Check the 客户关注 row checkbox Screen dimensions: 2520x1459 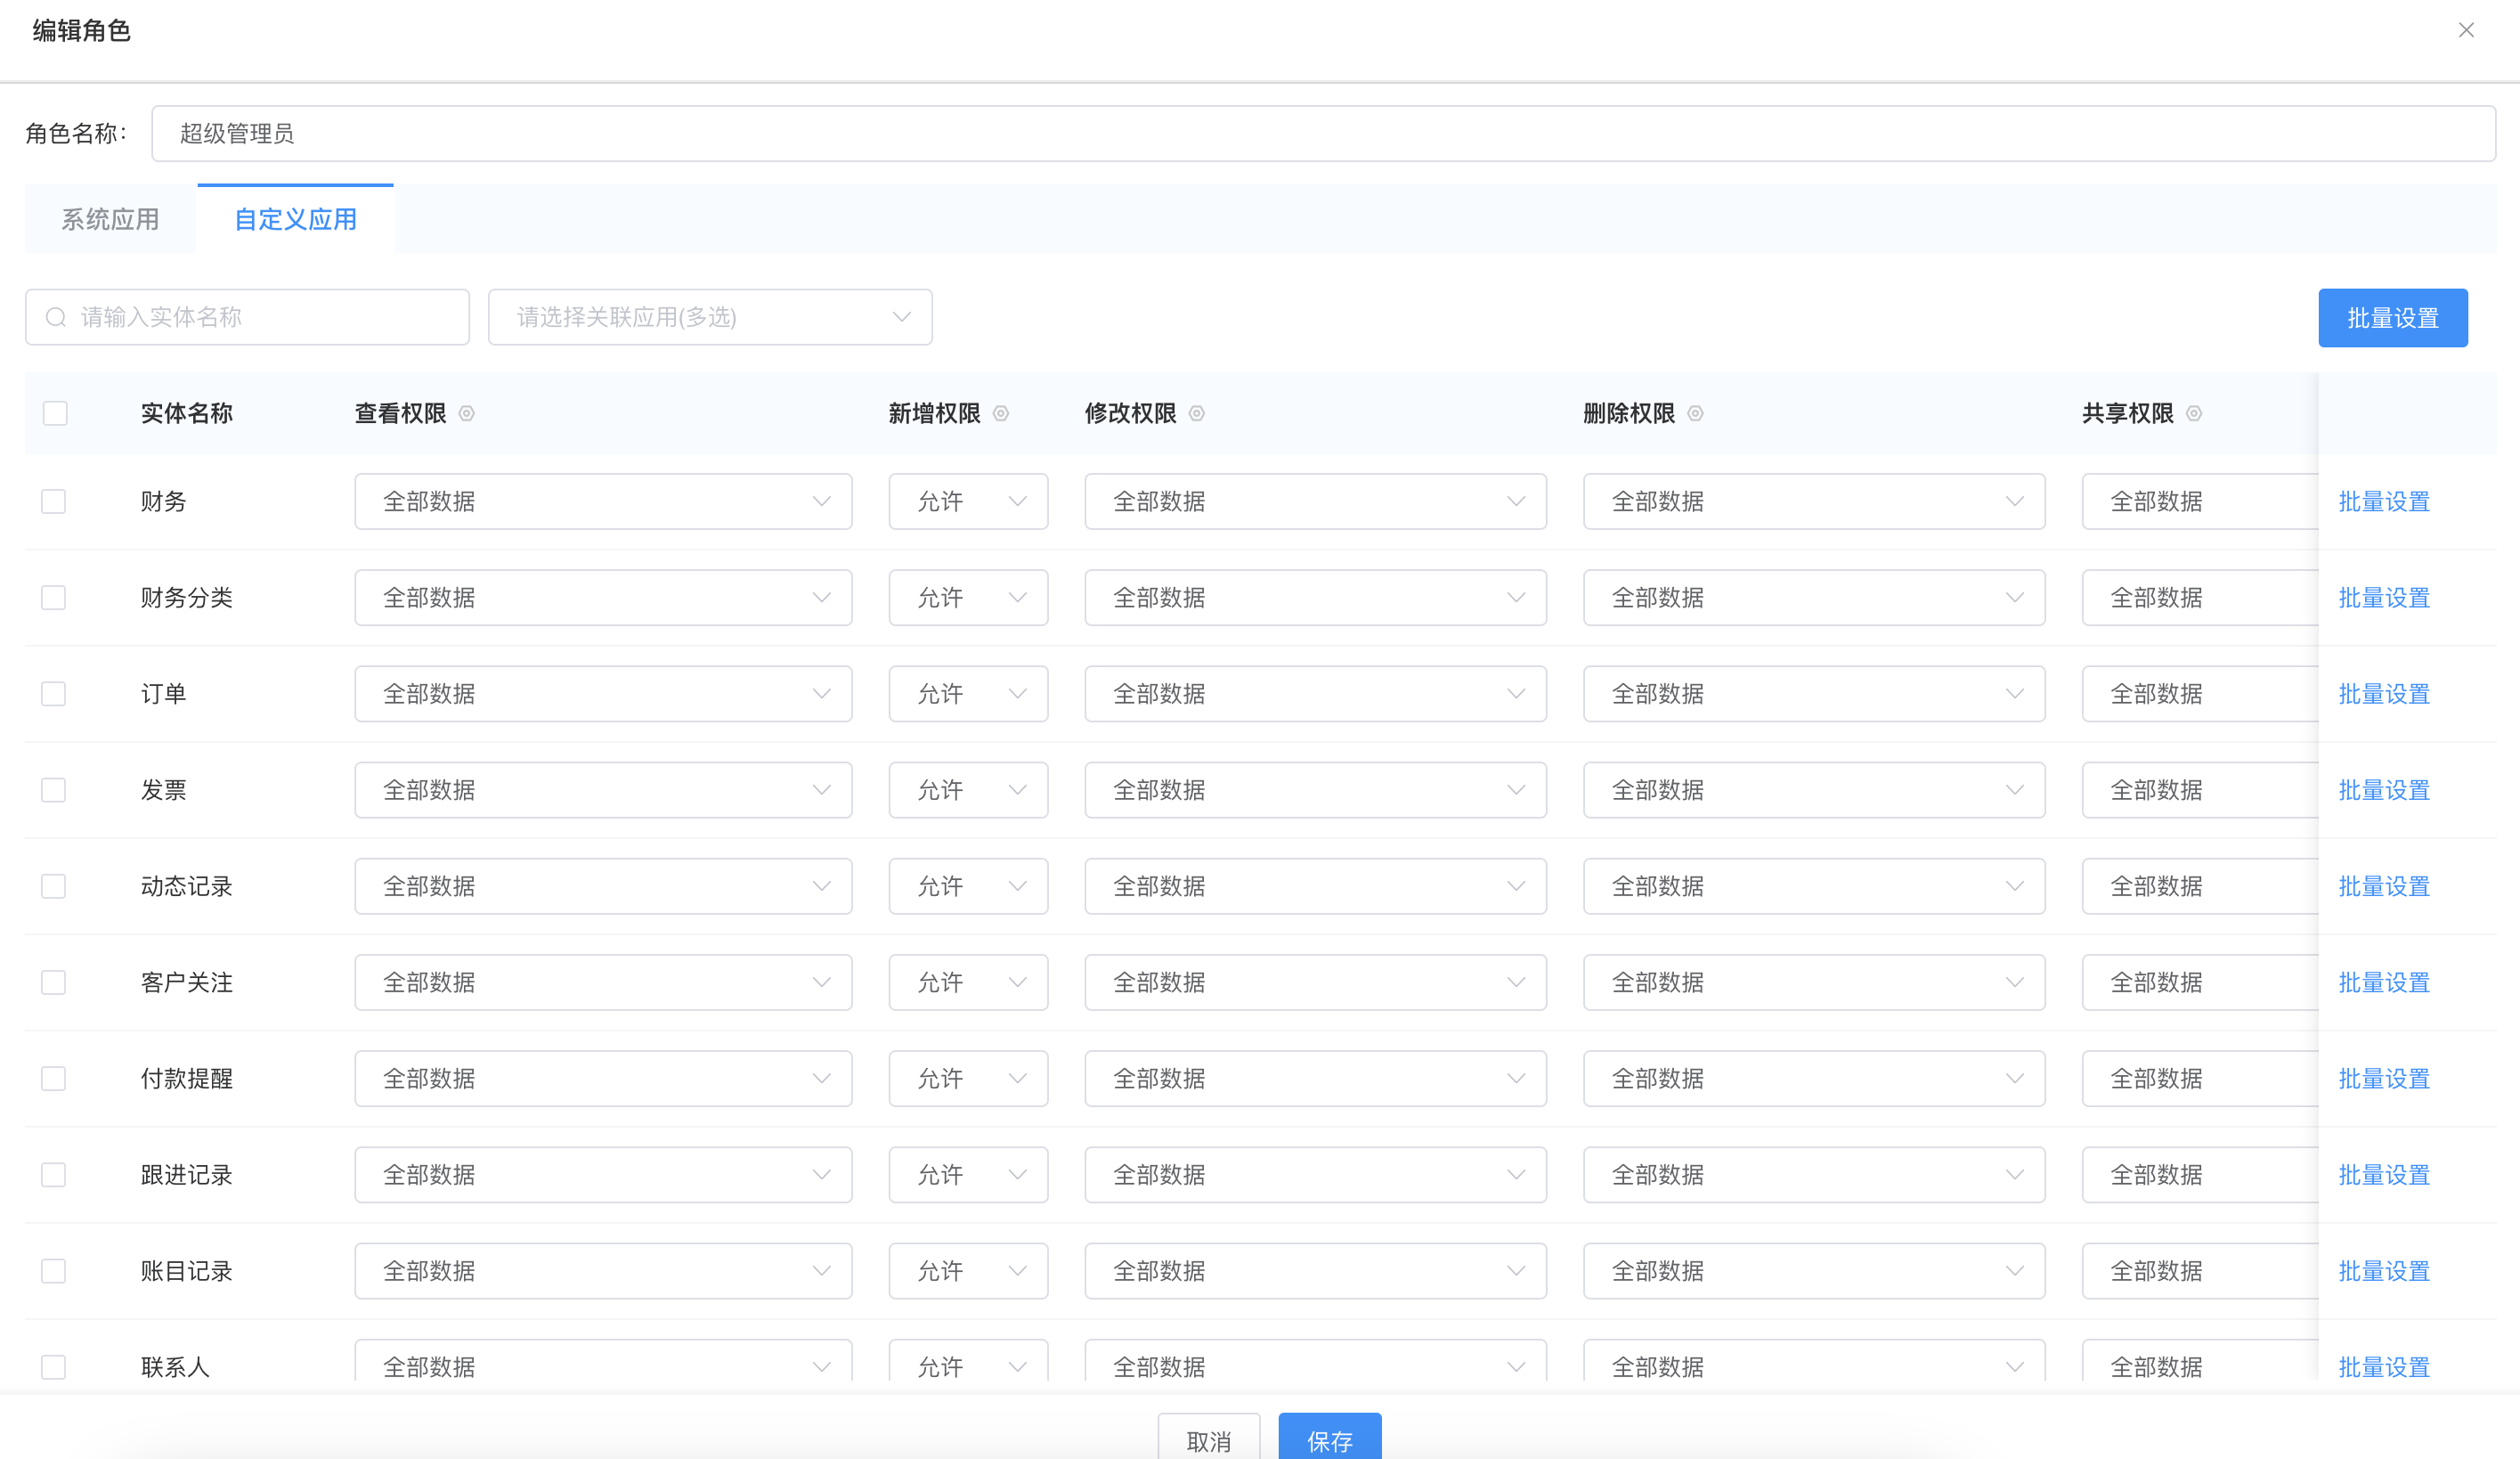point(53,982)
